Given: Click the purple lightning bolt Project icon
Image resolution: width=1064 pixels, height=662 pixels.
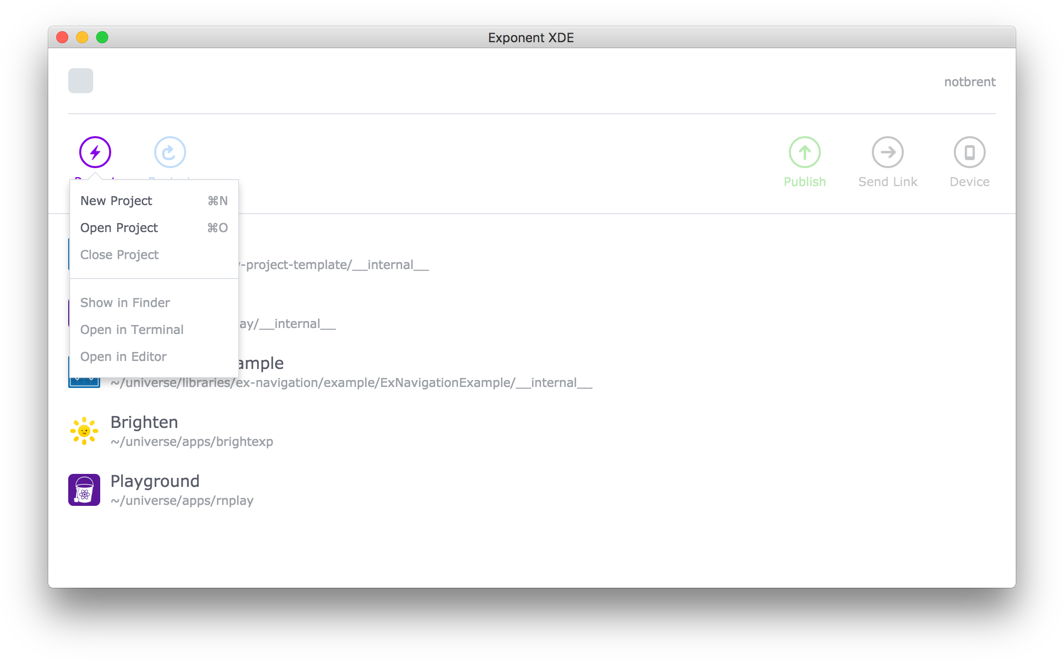Looking at the screenshot, I should coord(95,152).
